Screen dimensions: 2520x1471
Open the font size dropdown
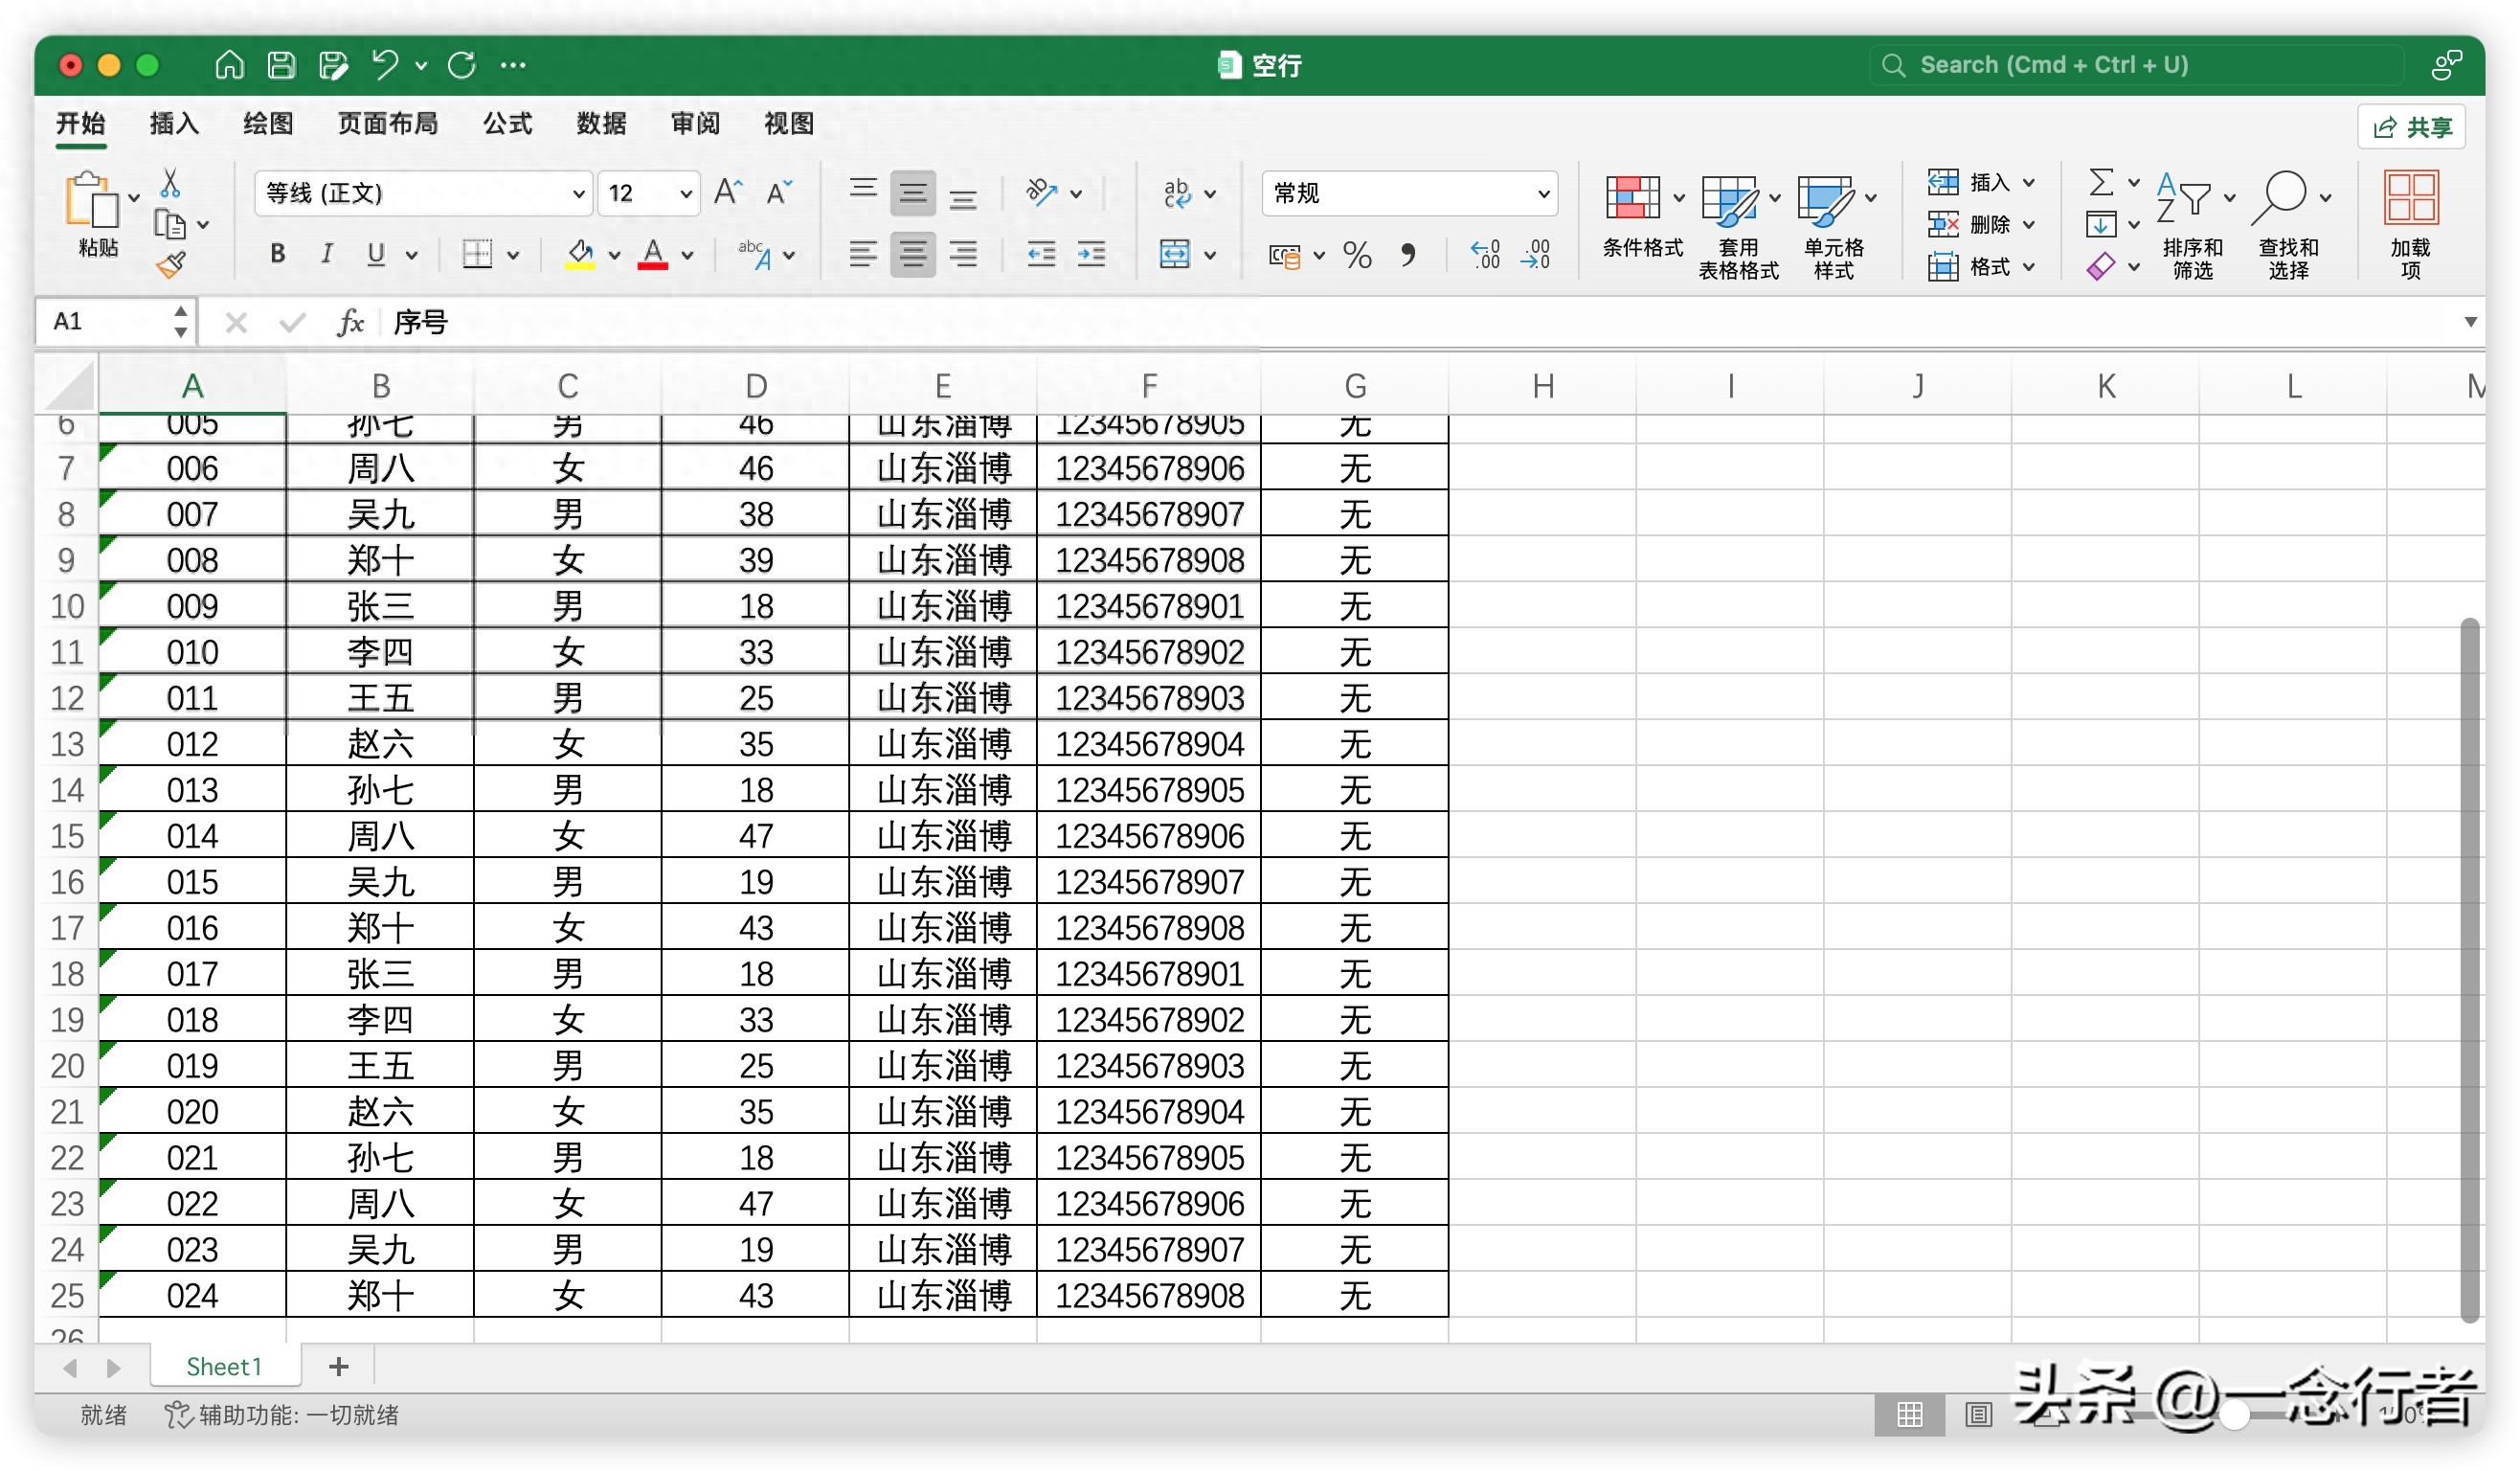pos(686,193)
